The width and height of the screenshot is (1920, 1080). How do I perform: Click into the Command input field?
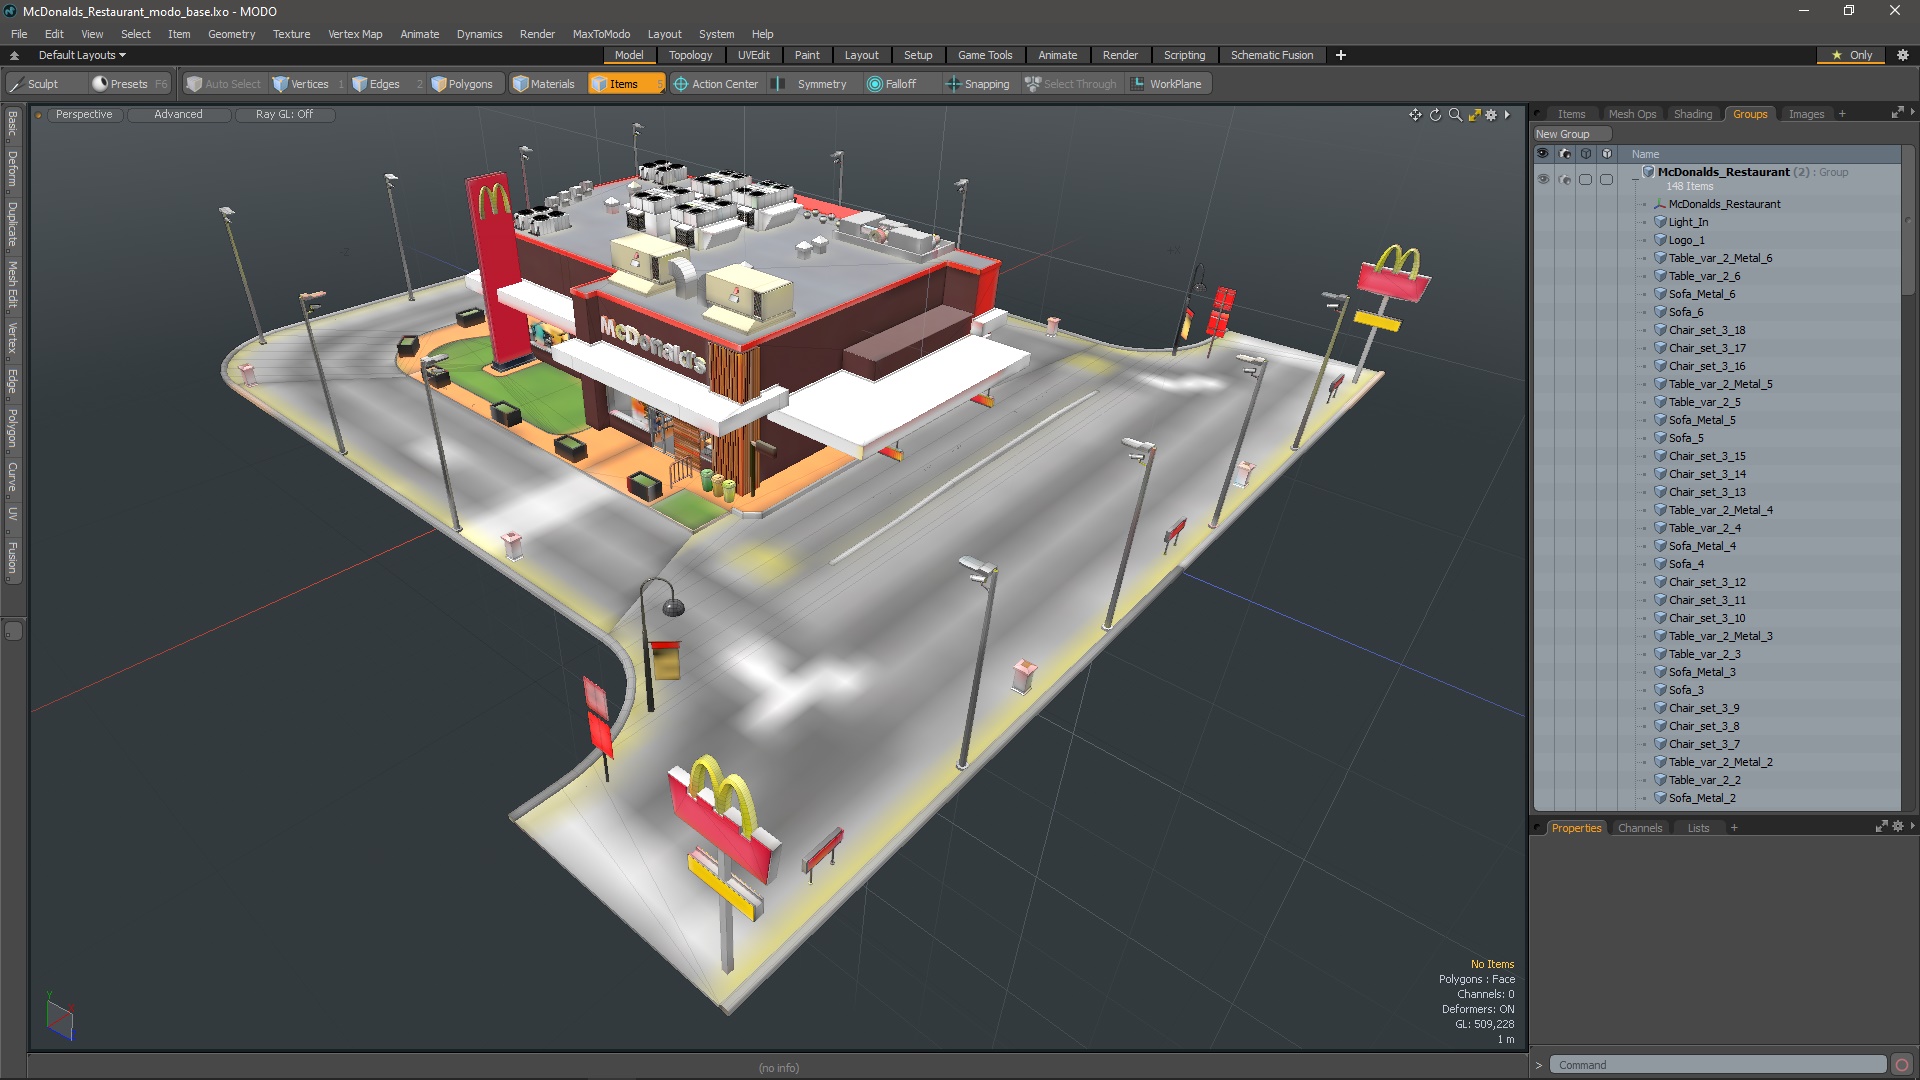coord(1718,1065)
